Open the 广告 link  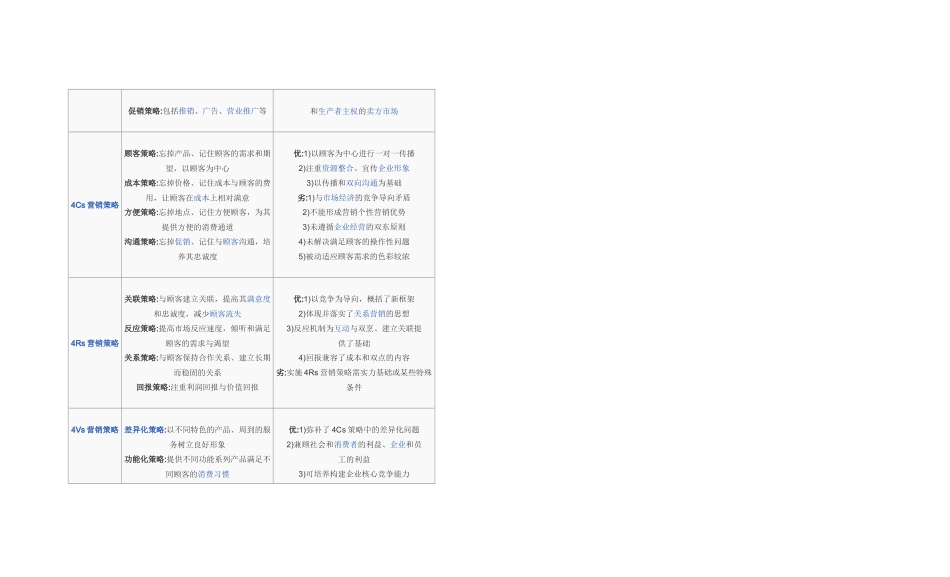coord(210,111)
